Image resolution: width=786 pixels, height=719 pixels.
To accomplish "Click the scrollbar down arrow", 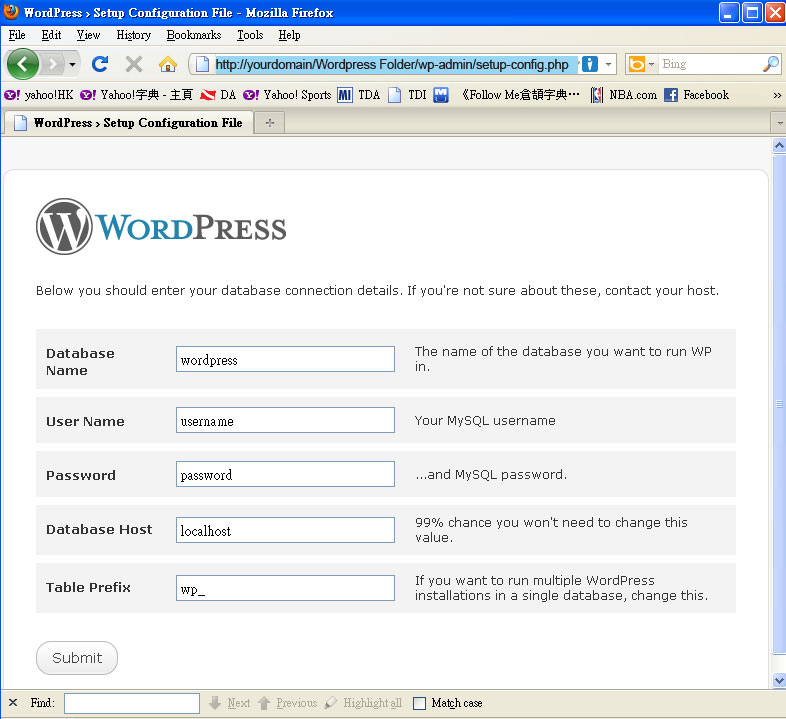I will (779, 680).
